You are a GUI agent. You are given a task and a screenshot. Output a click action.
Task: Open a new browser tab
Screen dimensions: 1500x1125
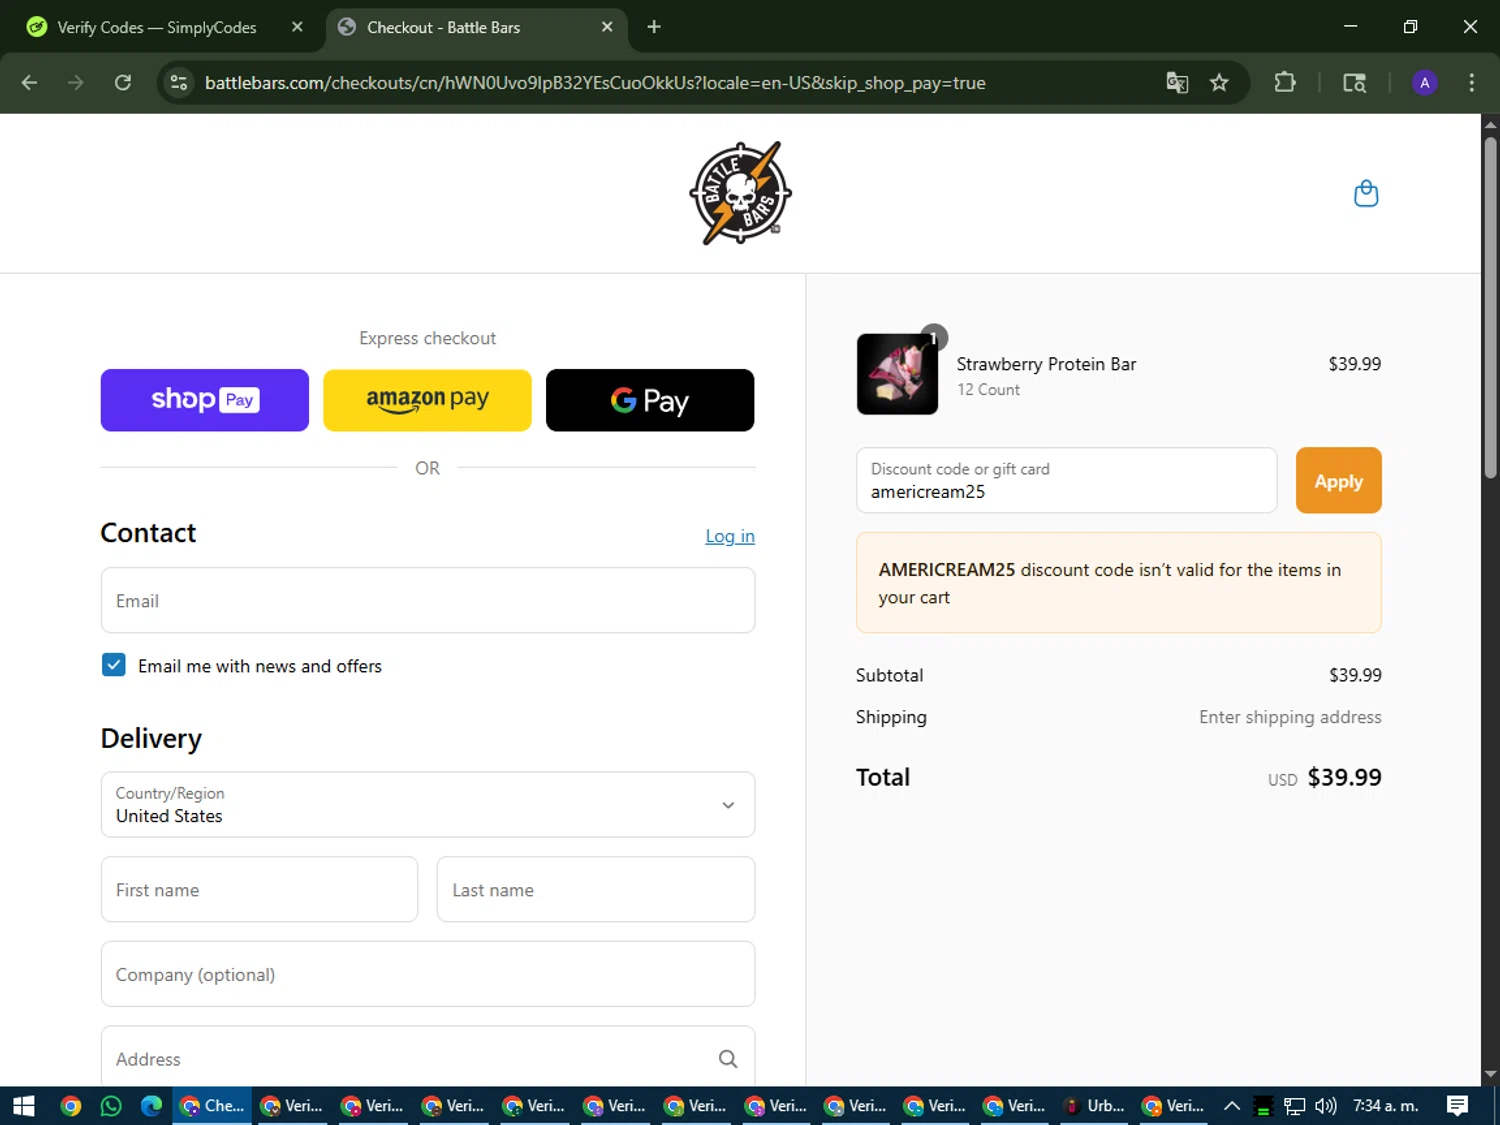654,27
